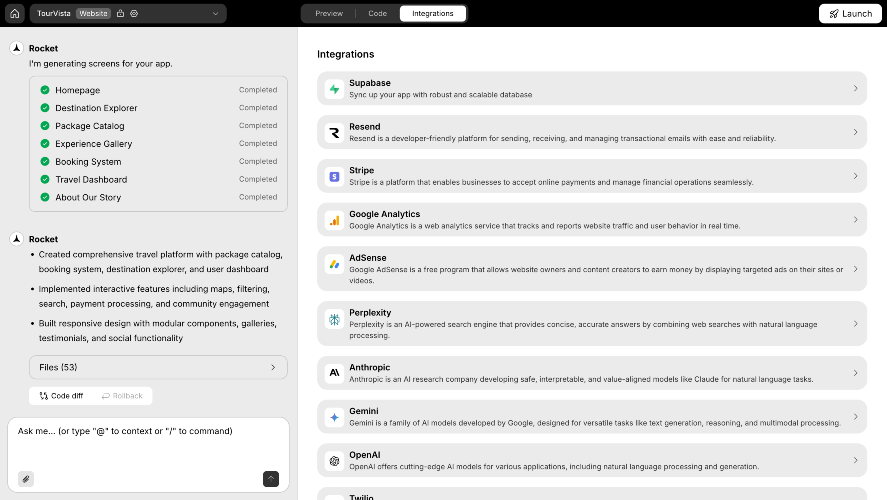Switch to the Code tab

pyautogui.click(x=377, y=14)
